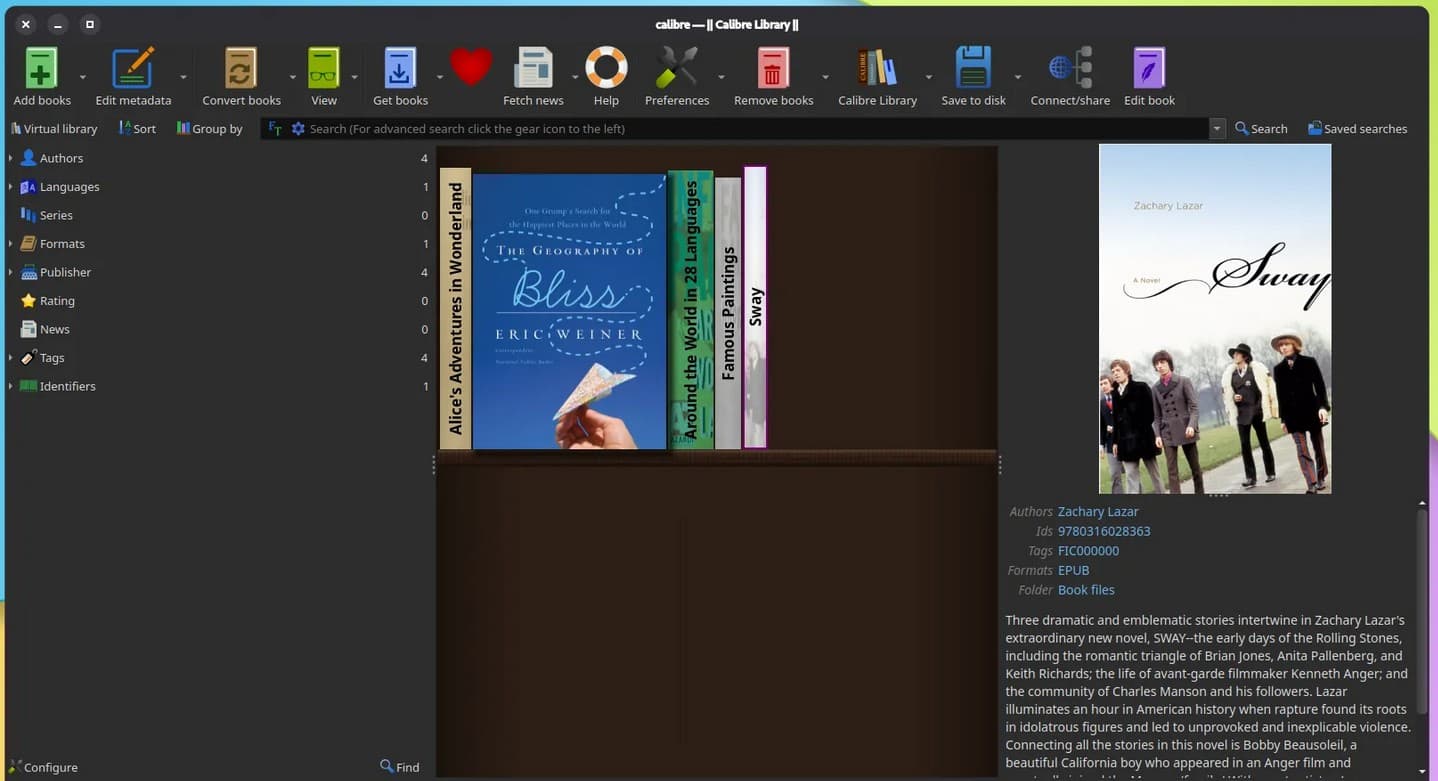Expand the Save to disk dropdown arrow
This screenshot has height=781, width=1438.
pyautogui.click(x=1017, y=76)
